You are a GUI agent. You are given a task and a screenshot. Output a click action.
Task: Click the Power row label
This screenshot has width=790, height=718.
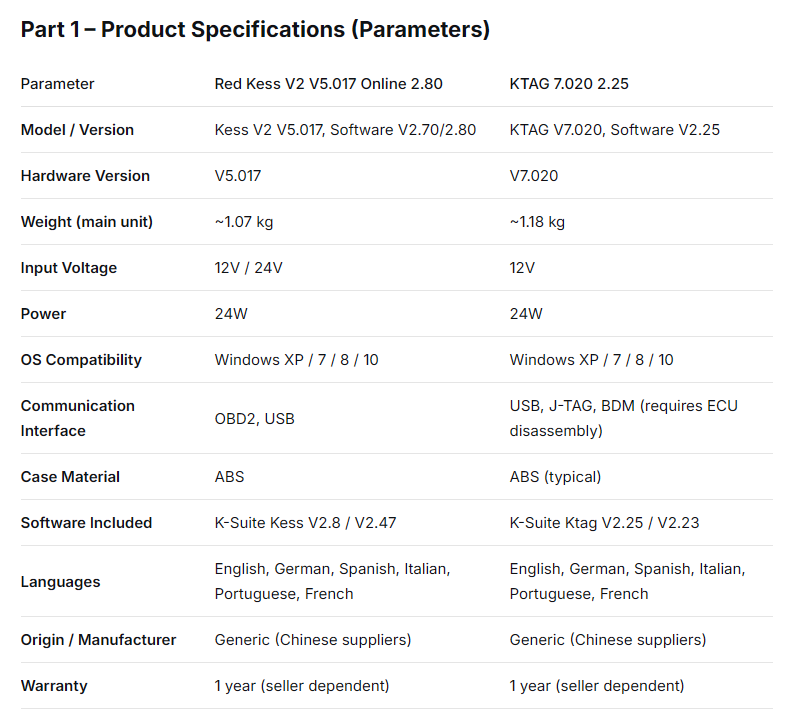pyautogui.click(x=43, y=314)
